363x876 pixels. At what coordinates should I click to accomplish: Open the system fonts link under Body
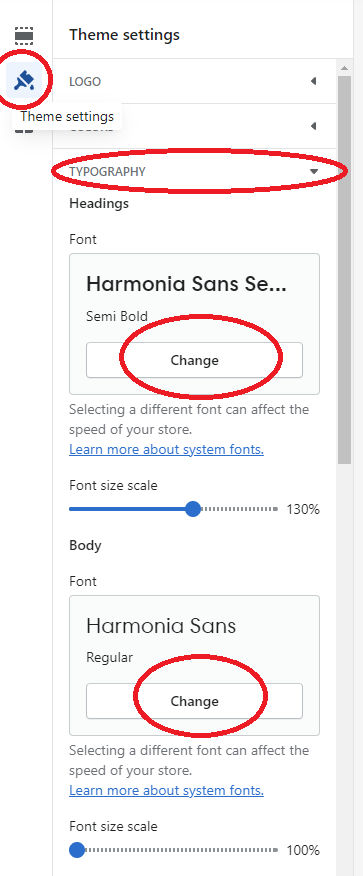166,791
